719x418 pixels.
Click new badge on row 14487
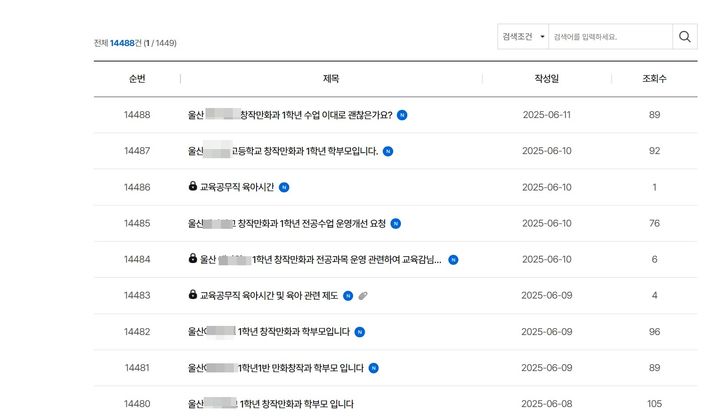tap(388, 151)
